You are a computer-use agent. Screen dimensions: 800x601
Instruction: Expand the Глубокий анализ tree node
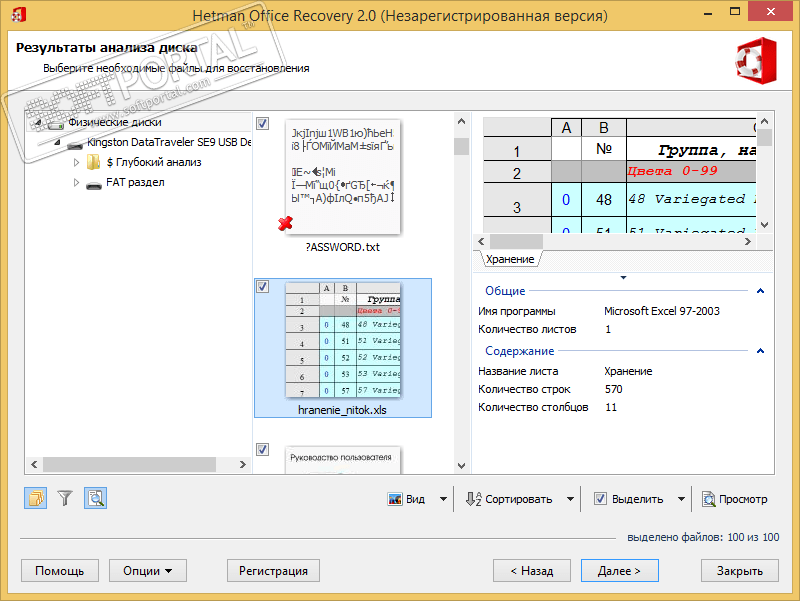76,162
